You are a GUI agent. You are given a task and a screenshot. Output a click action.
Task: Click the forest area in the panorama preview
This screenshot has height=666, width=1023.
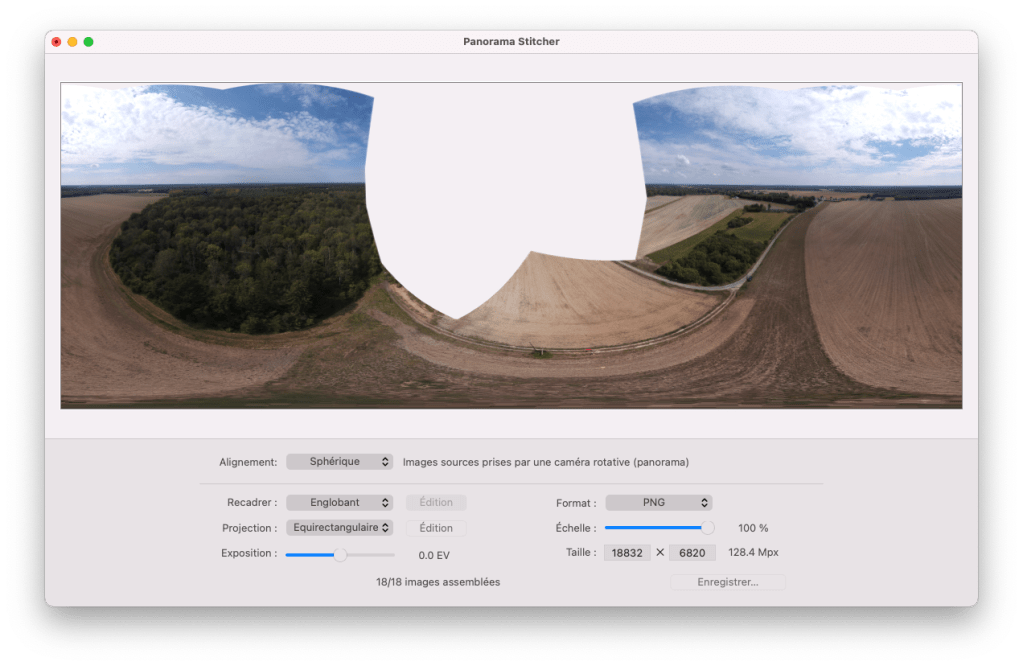click(x=240, y=260)
